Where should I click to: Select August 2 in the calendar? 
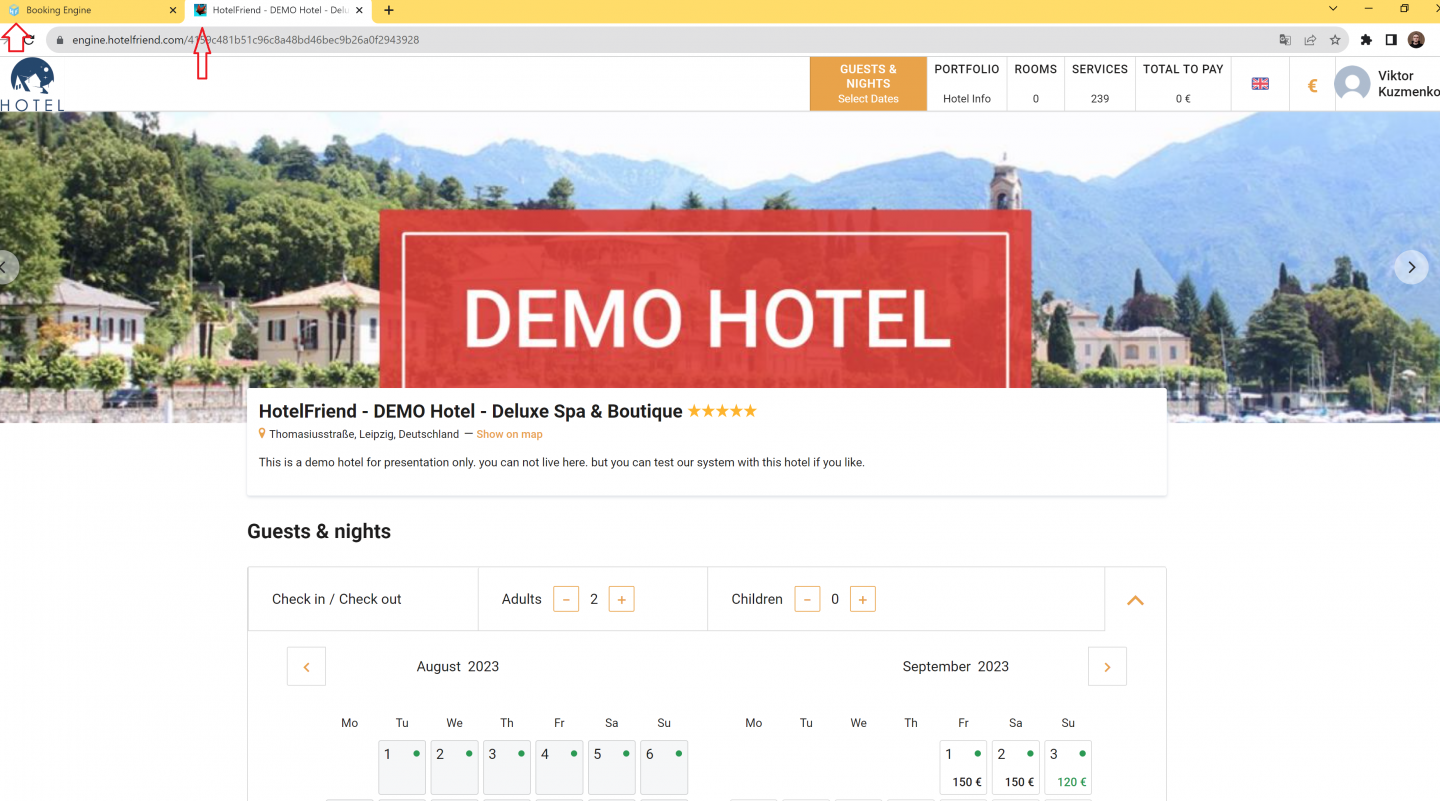click(x=454, y=768)
